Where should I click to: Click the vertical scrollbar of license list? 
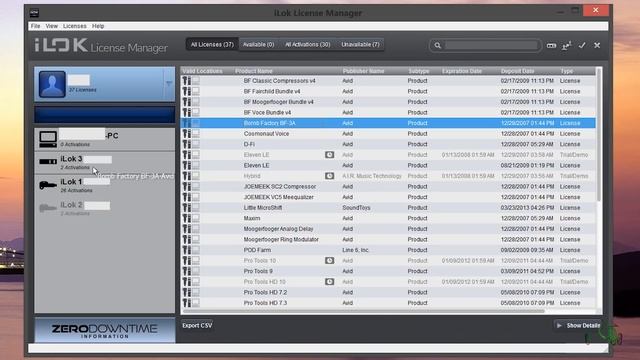tap(599, 135)
